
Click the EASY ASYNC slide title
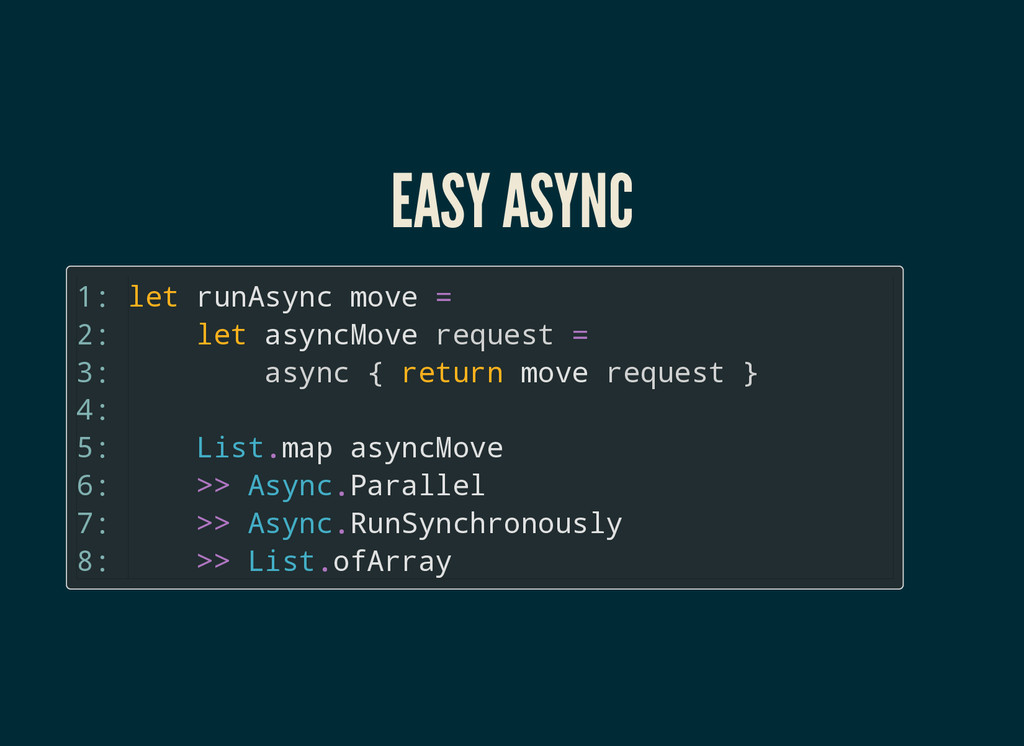pos(512,200)
